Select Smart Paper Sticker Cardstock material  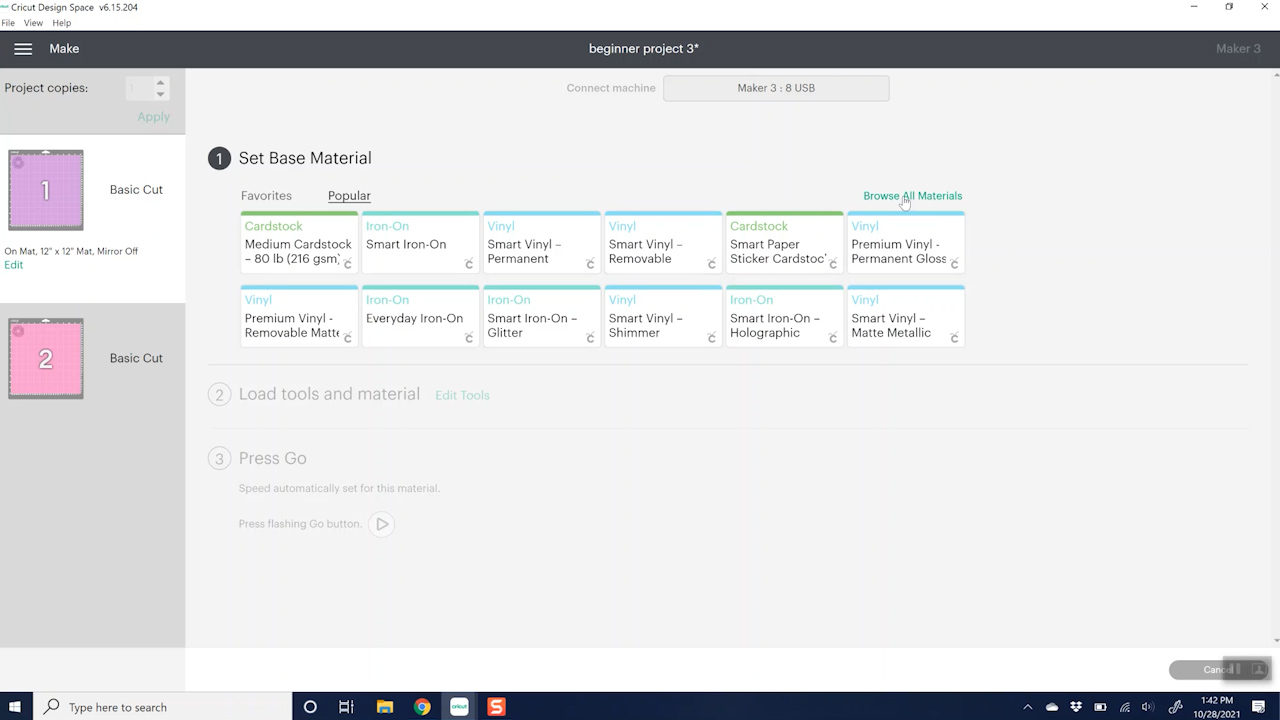(784, 242)
